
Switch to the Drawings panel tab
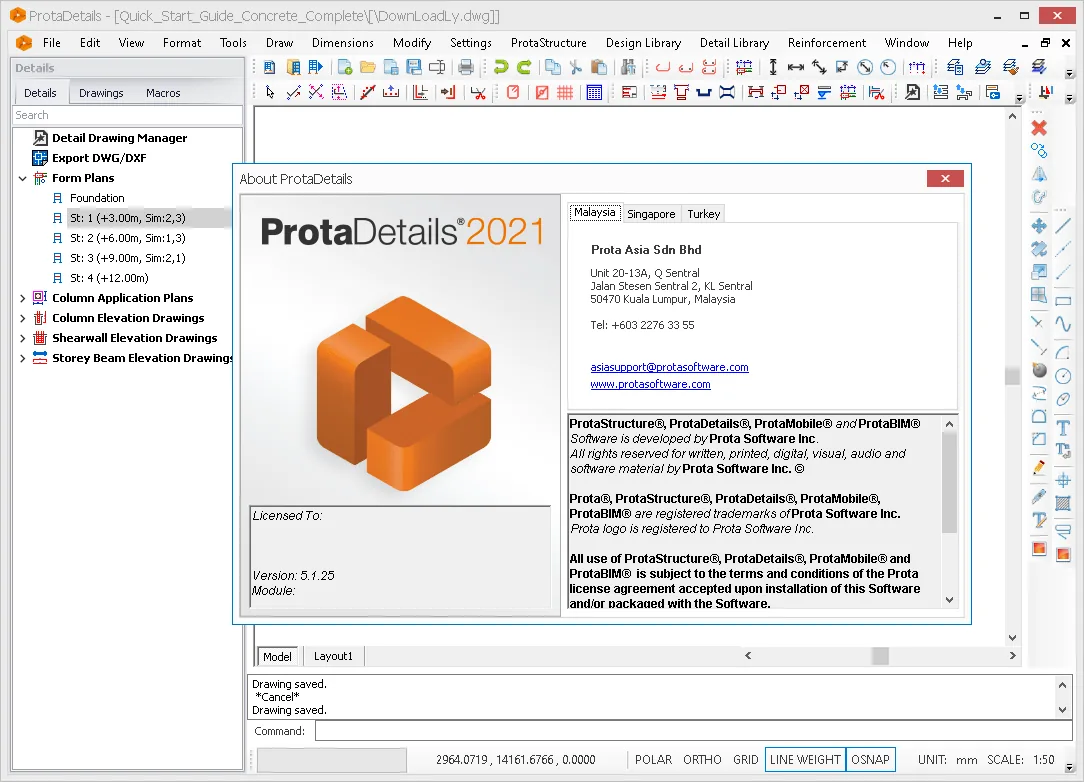tap(101, 93)
